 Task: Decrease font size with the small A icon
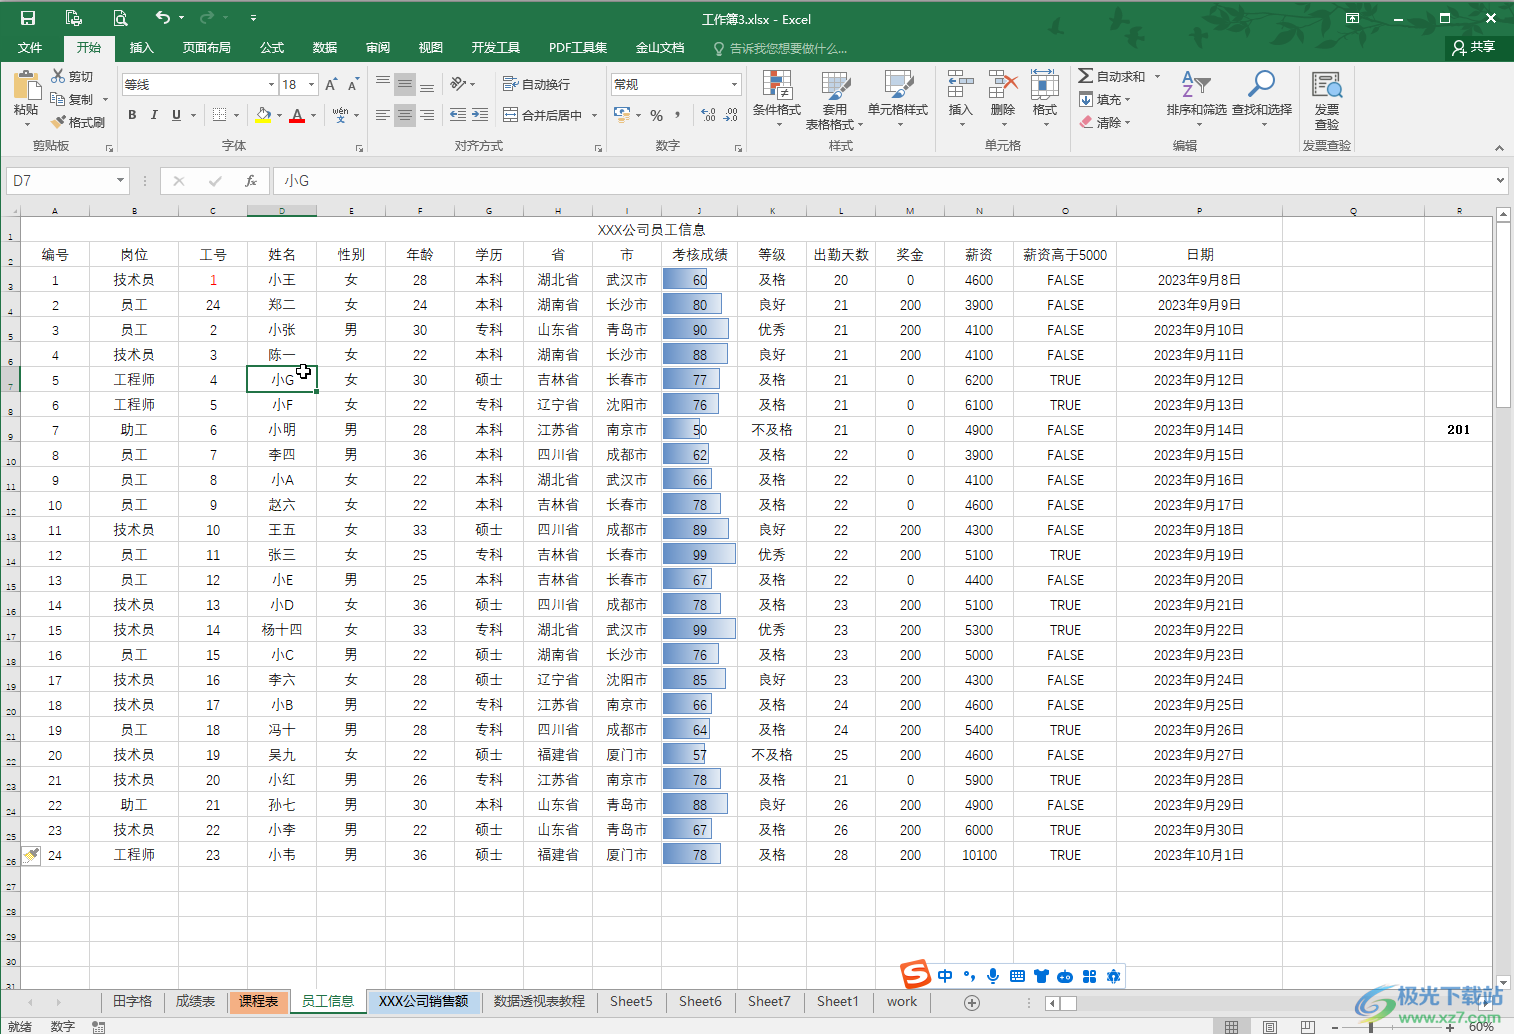pos(353,85)
